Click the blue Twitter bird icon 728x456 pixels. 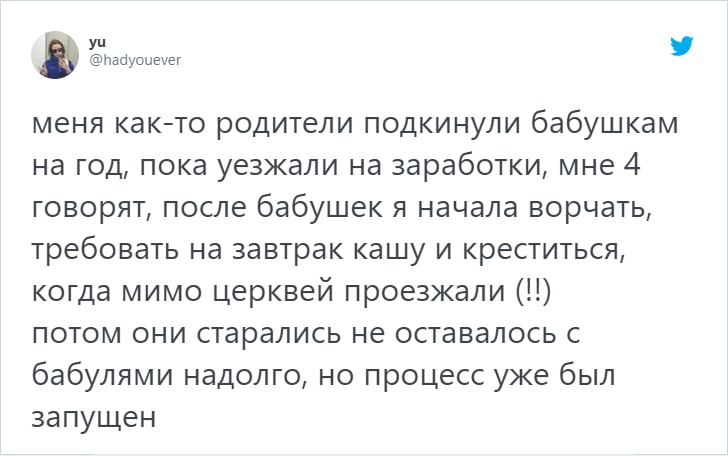682,46
